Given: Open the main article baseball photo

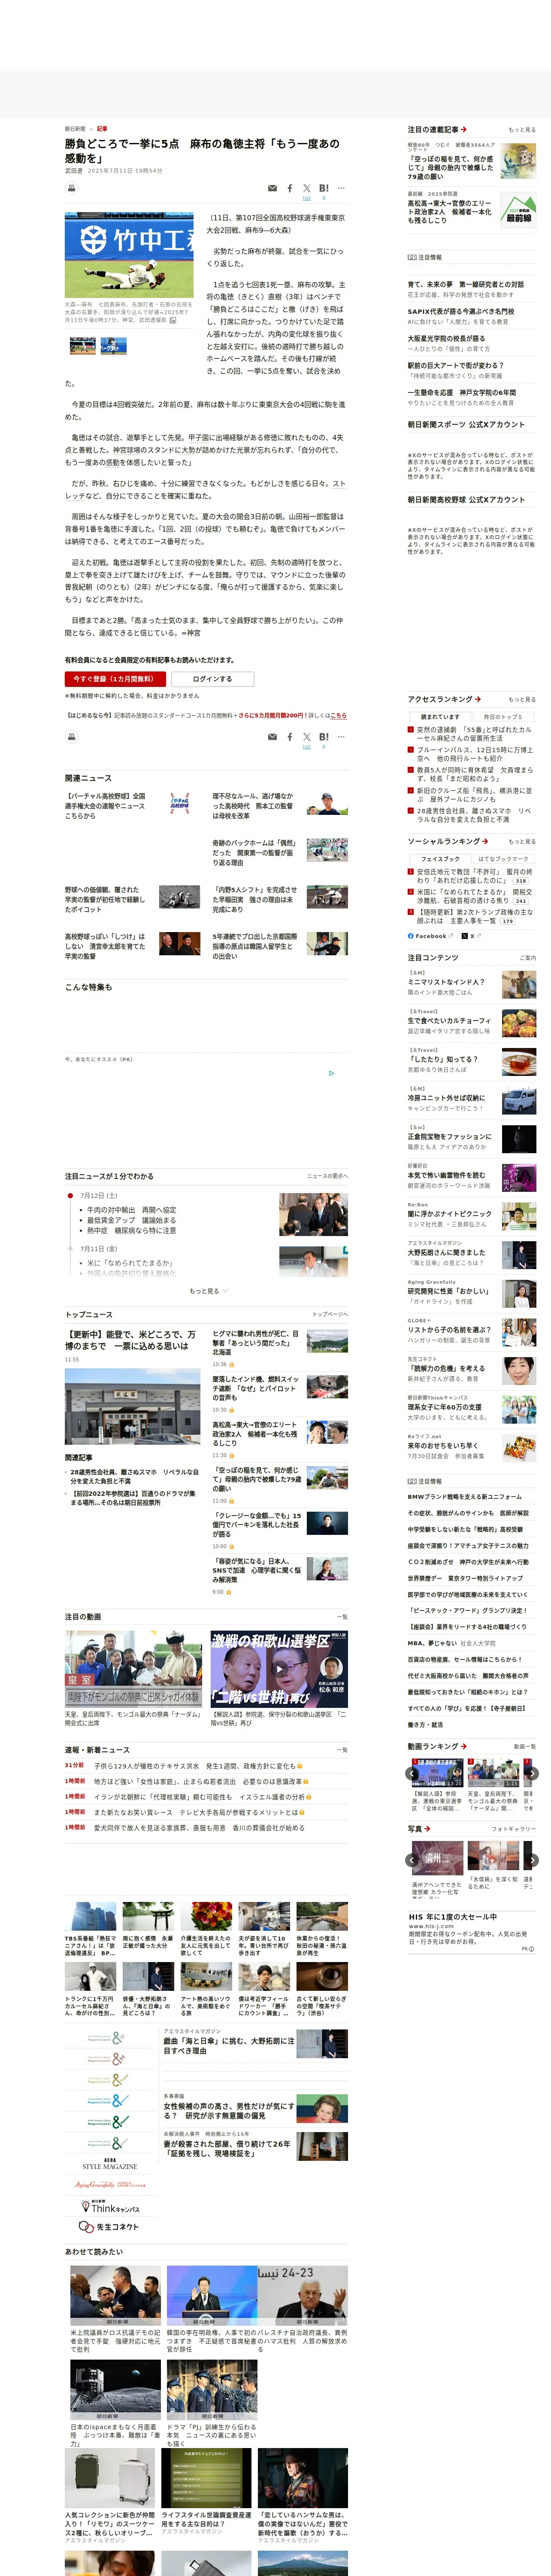Looking at the screenshot, I should pyautogui.click(x=129, y=255).
